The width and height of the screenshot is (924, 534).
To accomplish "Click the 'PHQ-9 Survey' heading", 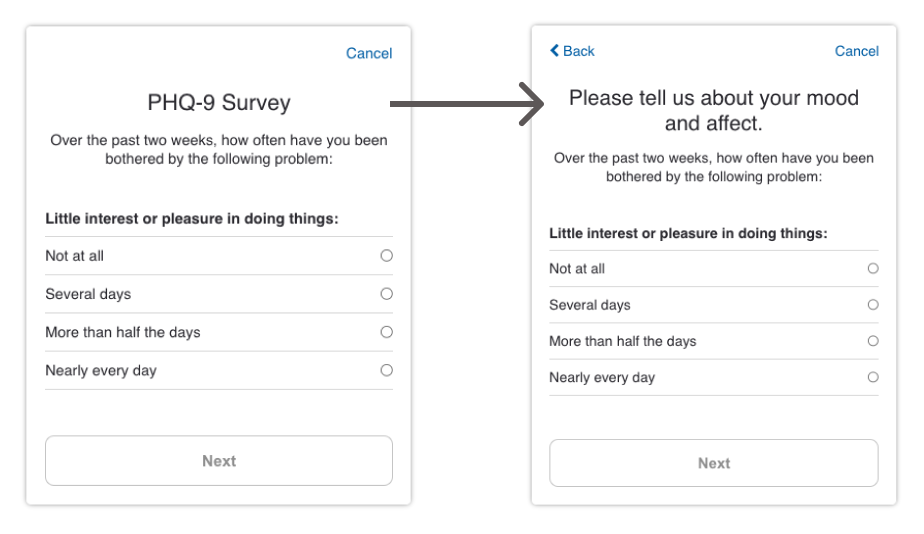I will coord(218,103).
